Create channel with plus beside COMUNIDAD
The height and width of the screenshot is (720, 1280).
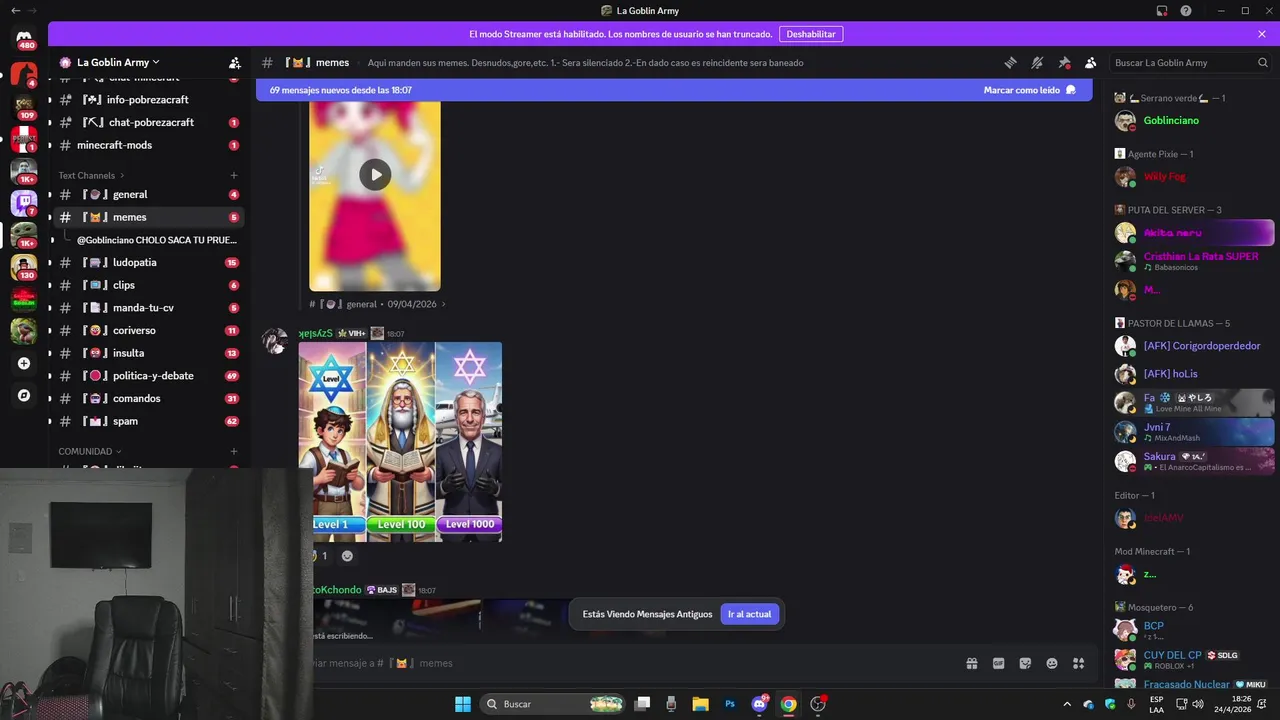[x=234, y=451]
